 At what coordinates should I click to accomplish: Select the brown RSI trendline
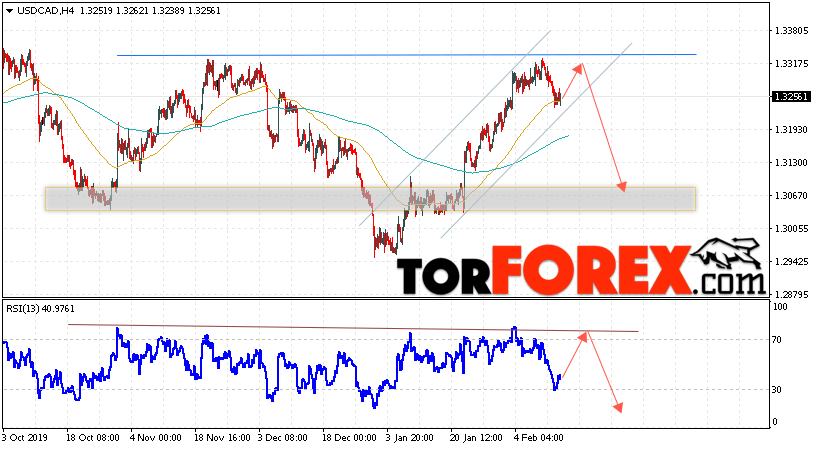pos(353,328)
